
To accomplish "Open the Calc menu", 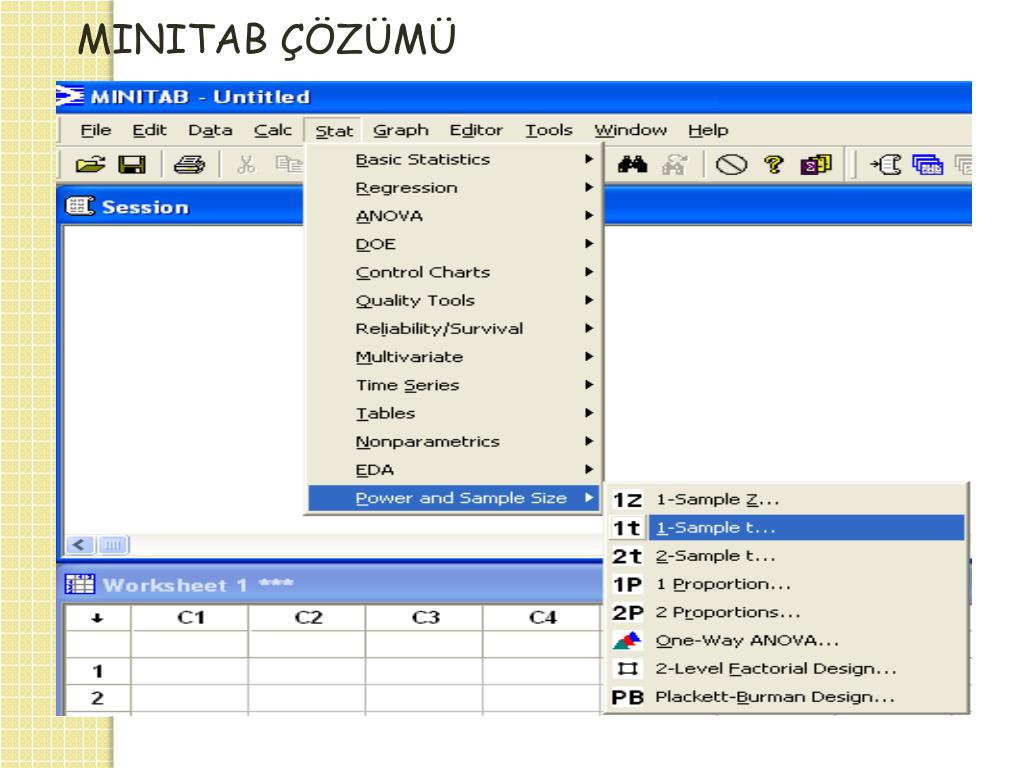I will [273, 131].
